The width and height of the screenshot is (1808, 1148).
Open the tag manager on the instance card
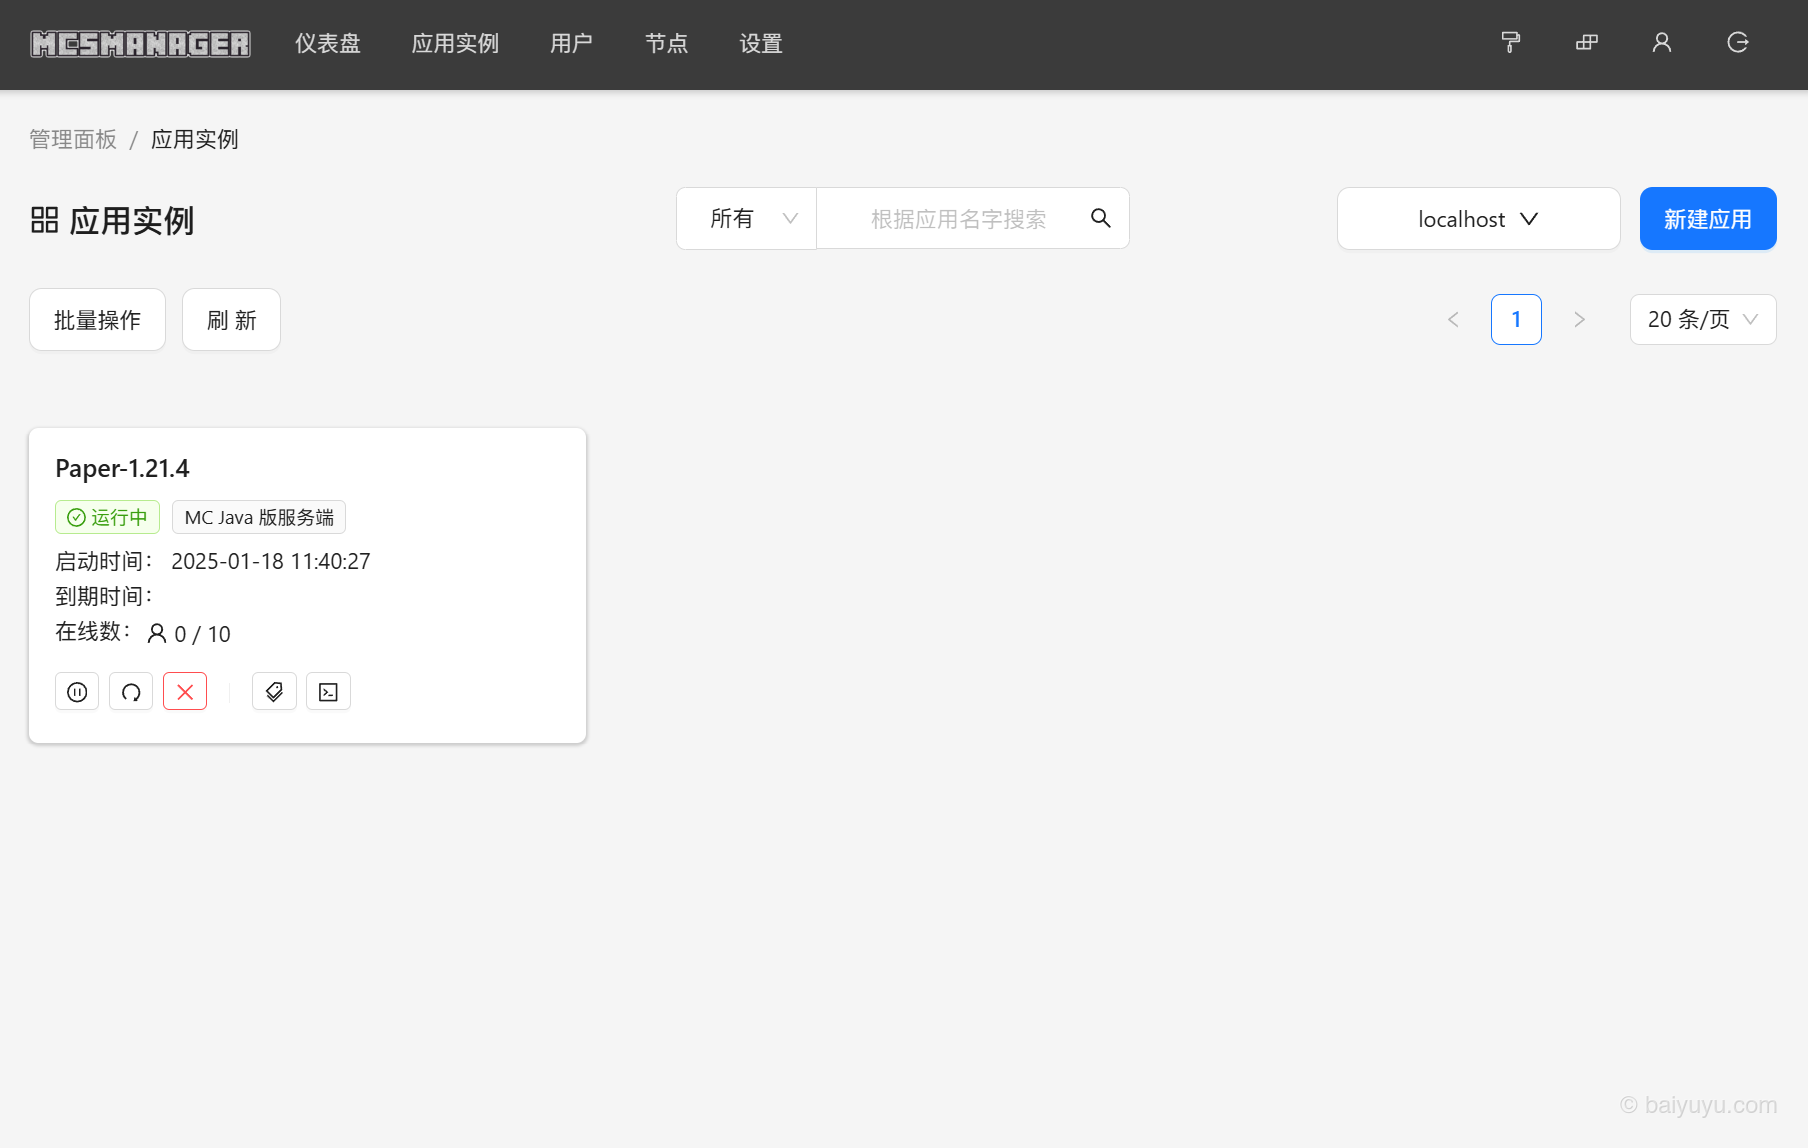point(274,691)
